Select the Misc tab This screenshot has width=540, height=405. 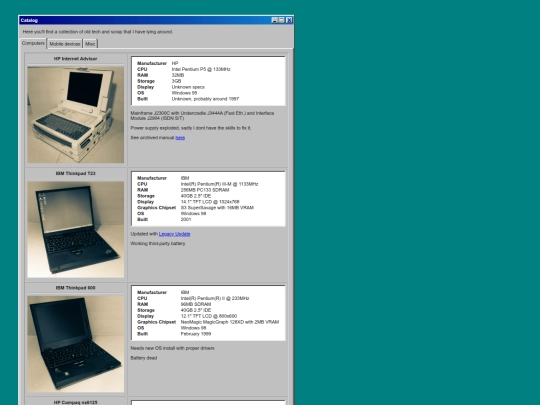click(x=90, y=44)
